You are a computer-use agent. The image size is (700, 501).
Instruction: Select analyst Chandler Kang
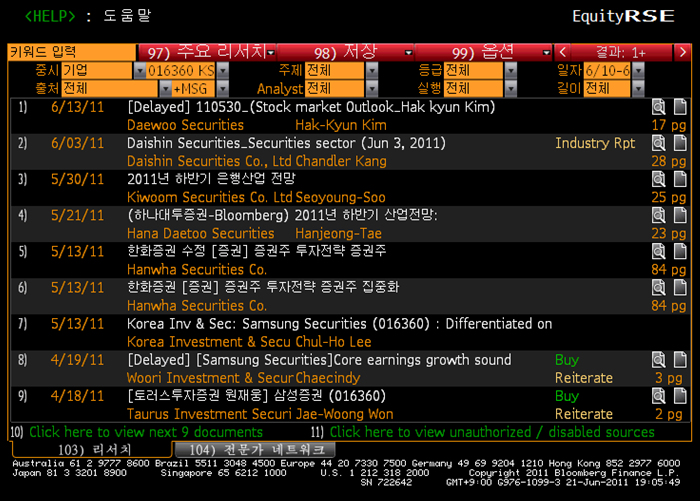[341, 161]
